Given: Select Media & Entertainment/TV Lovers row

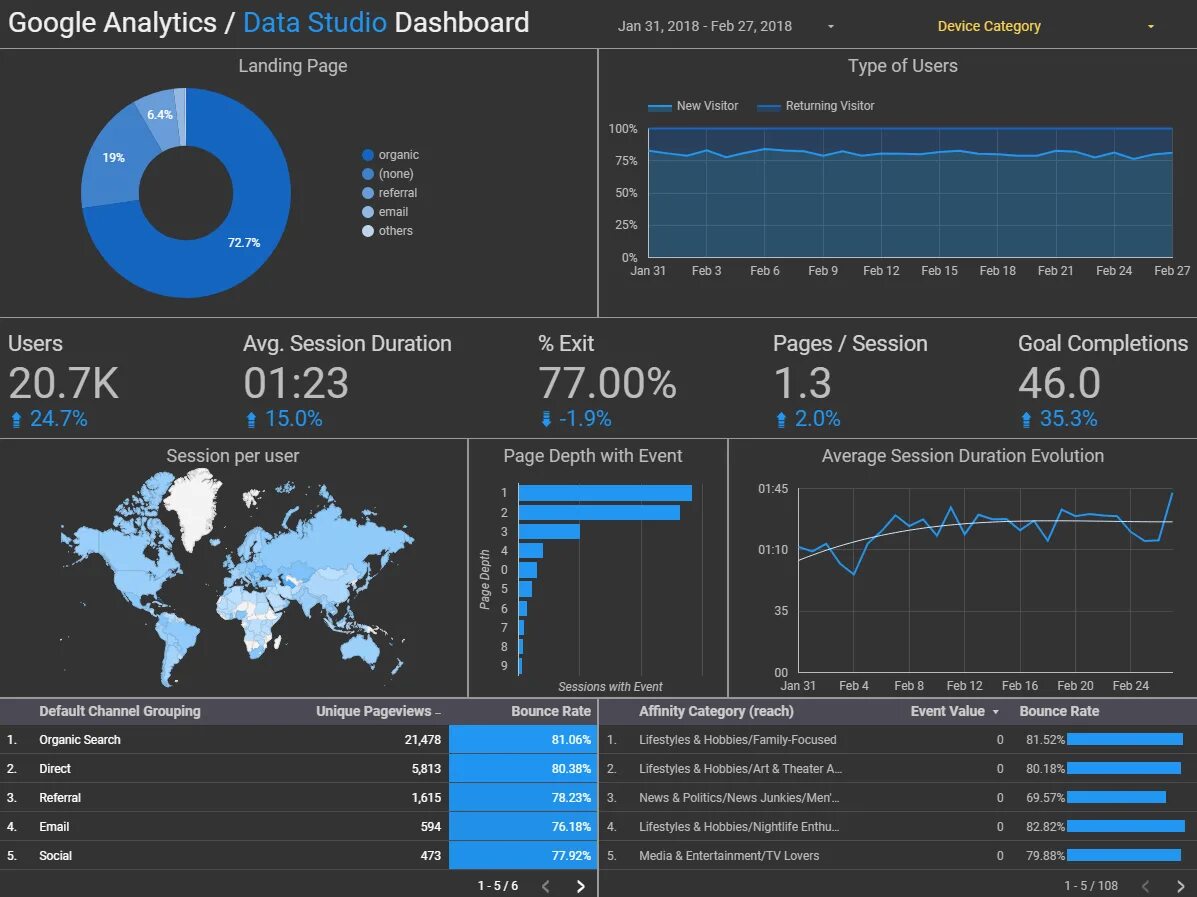Looking at the screenshot, I should 898,856.
